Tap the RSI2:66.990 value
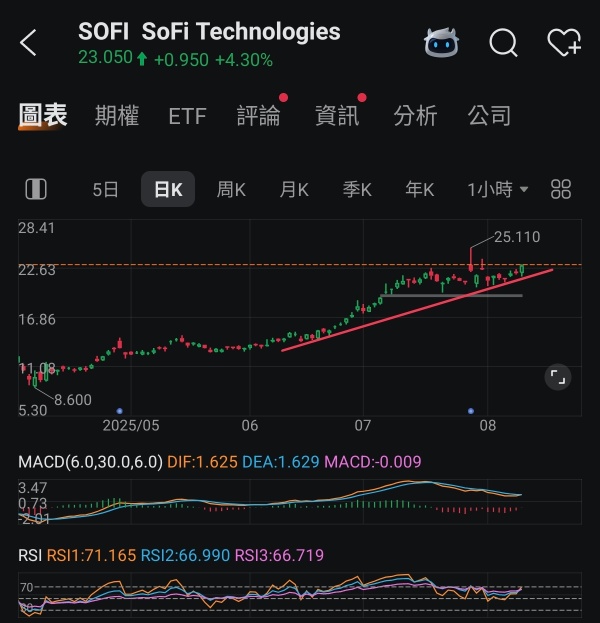600x623 pixels. tap(185, 555)
